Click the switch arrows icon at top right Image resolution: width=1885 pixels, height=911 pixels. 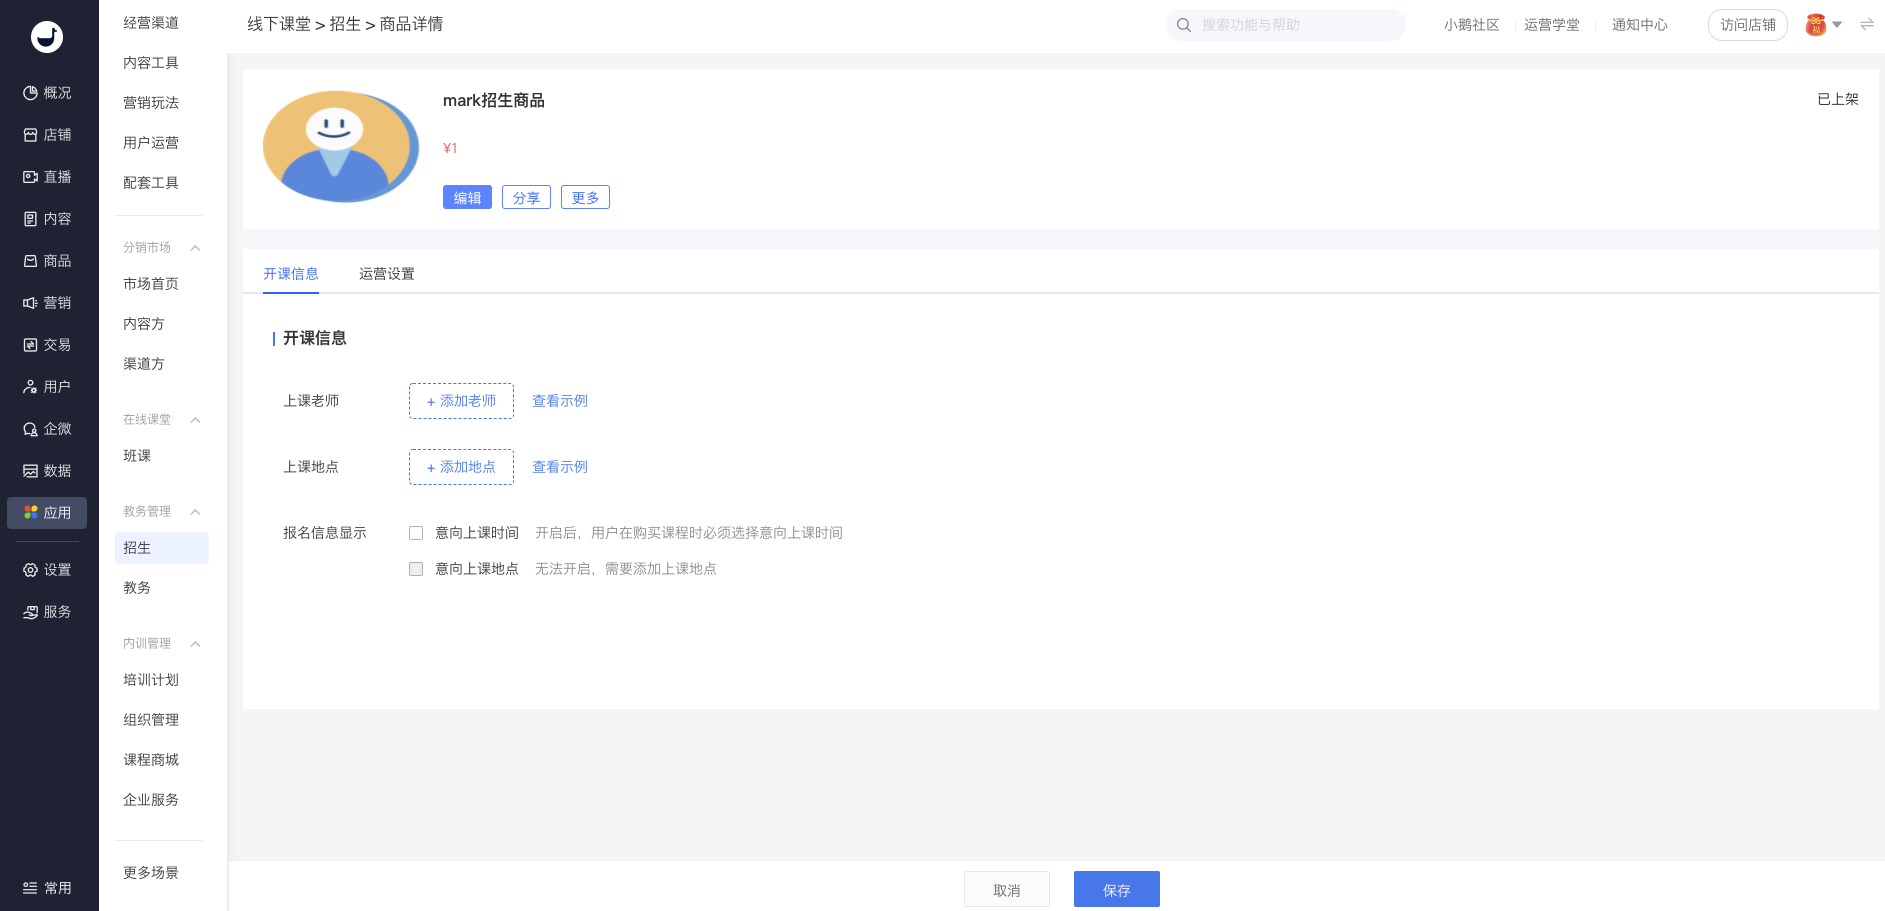point(1866,24)
